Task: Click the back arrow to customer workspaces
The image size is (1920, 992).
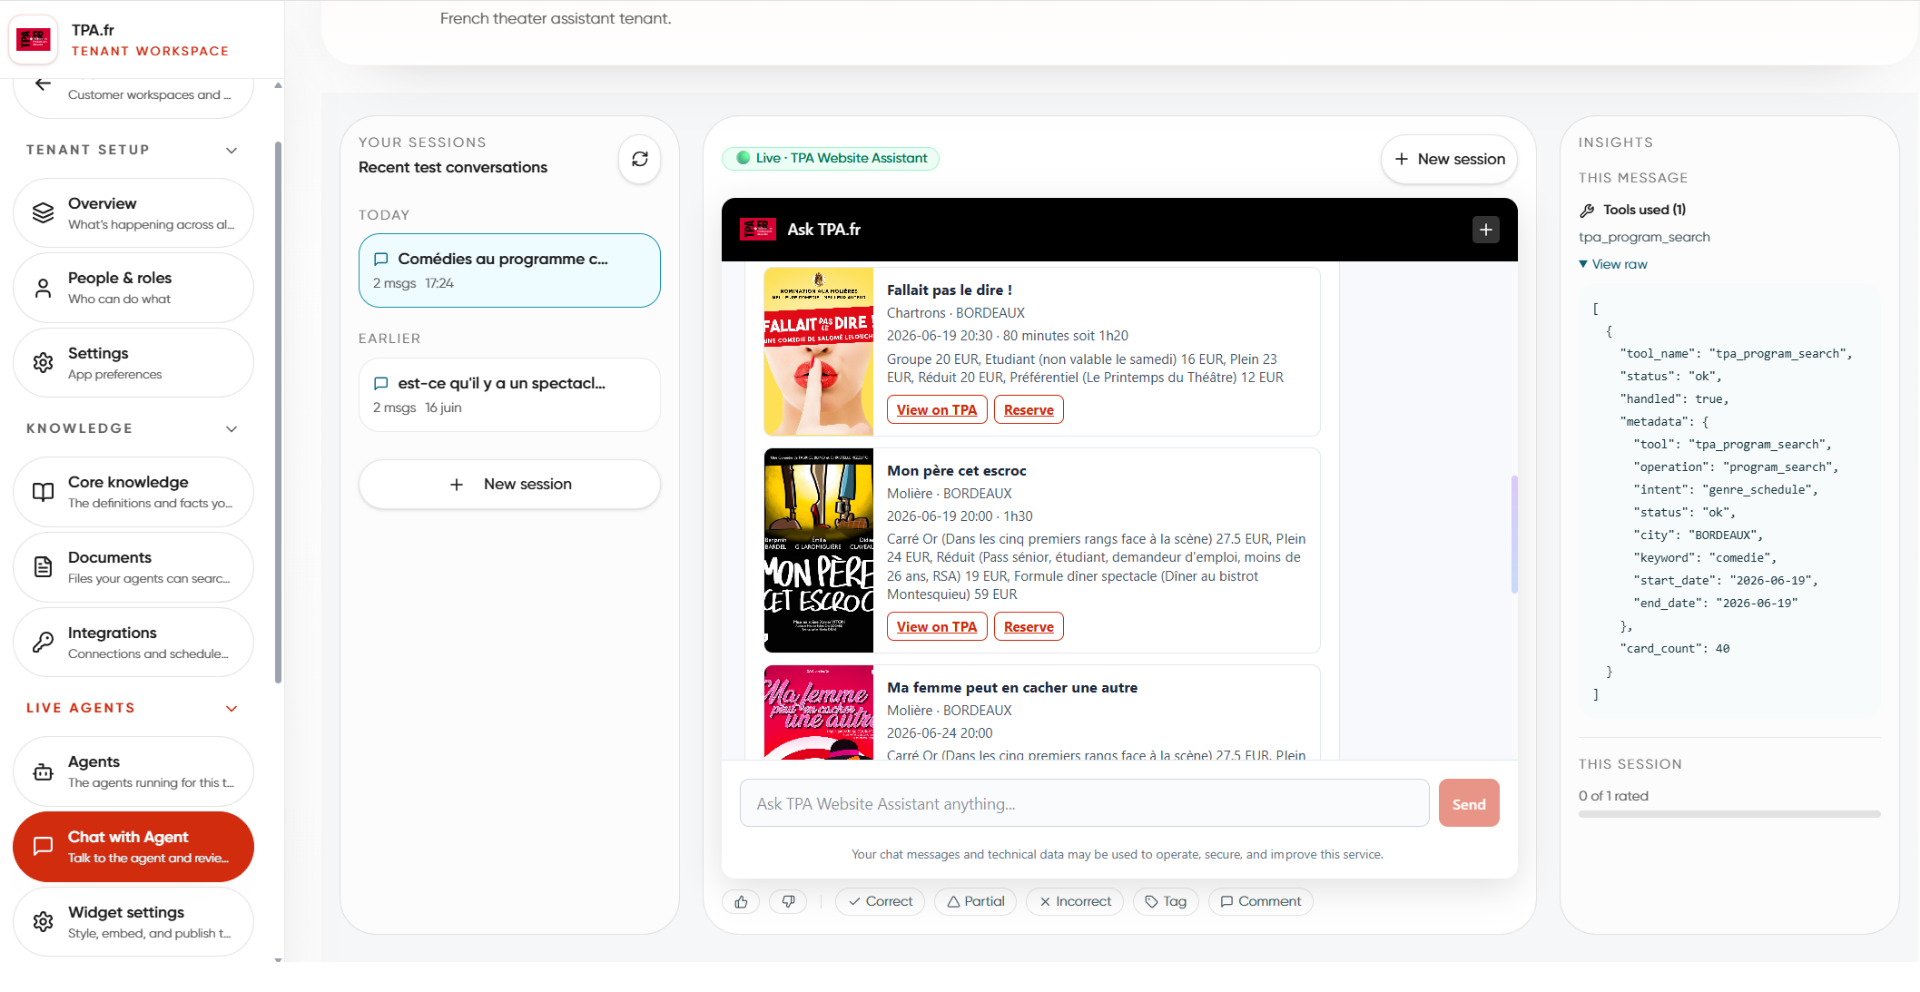Action: pos(42,84)
